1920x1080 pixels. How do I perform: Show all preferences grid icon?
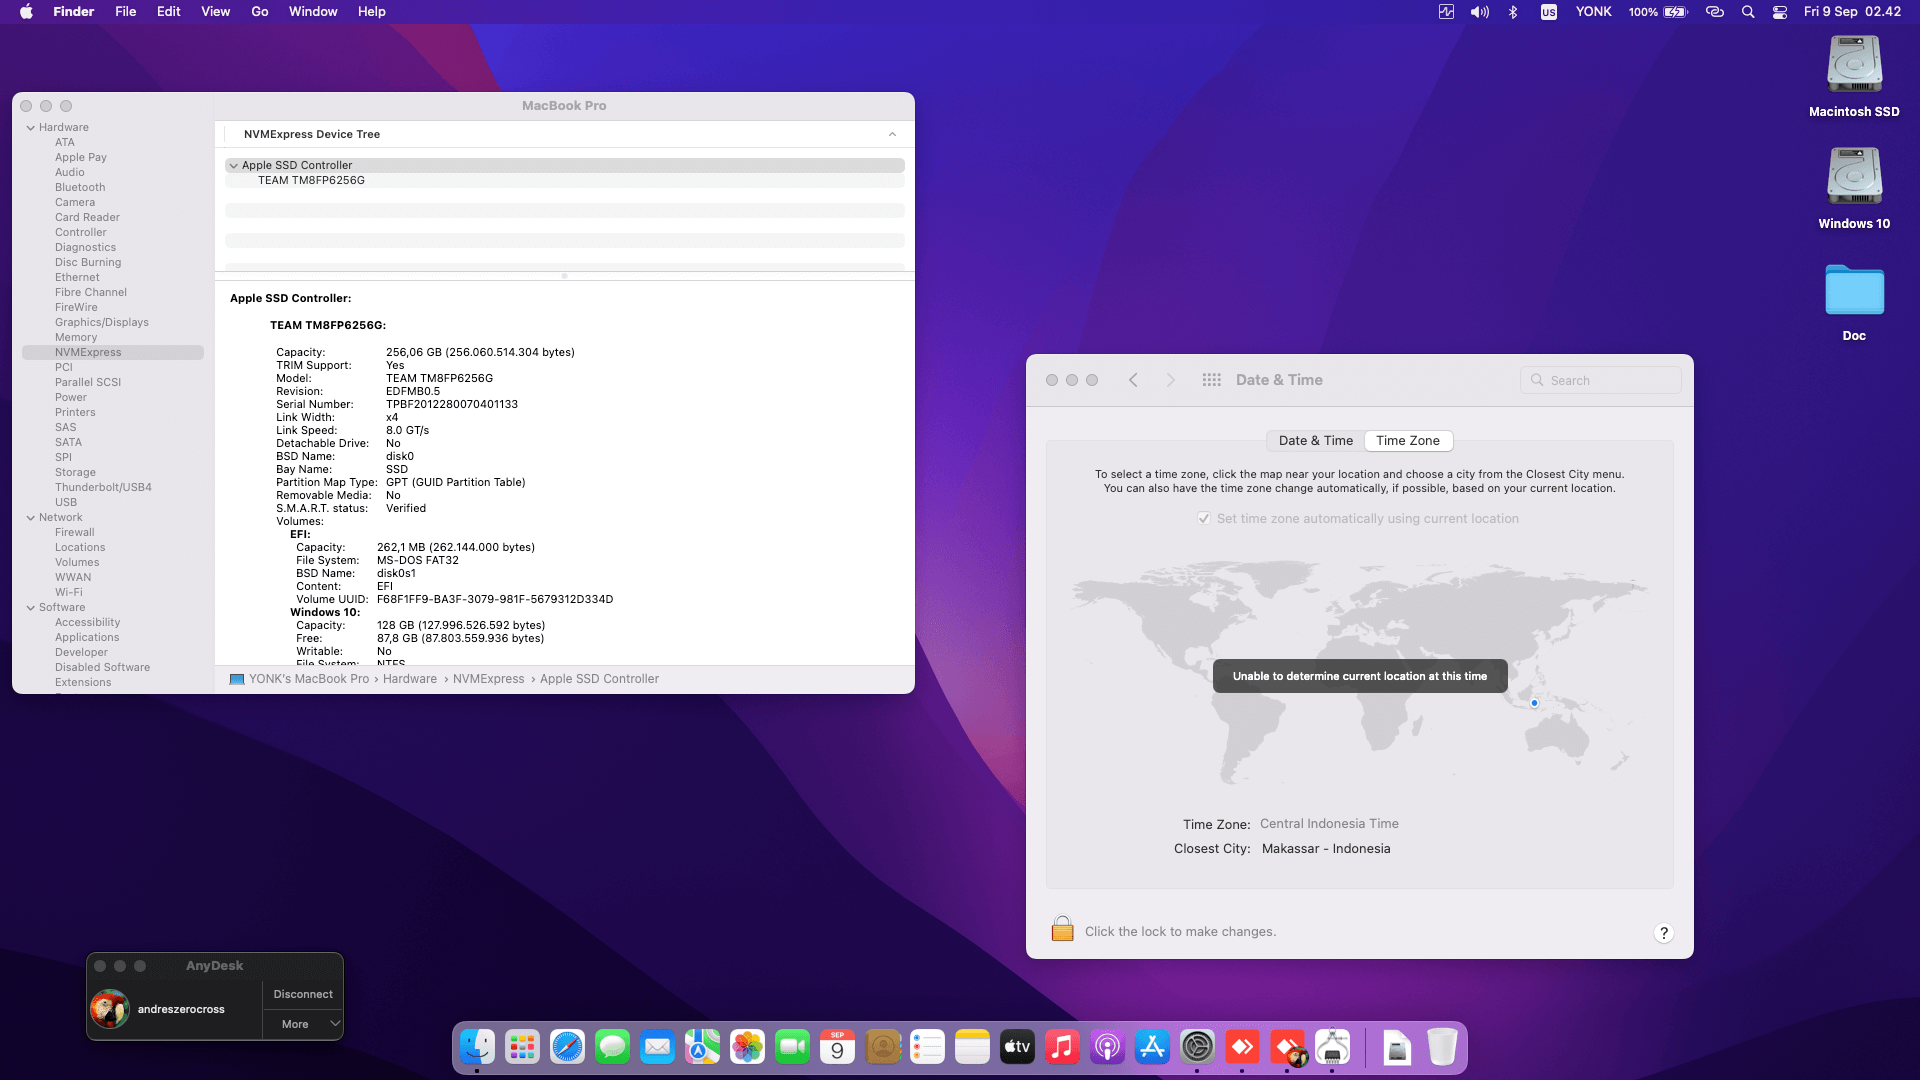point(1211,380)
